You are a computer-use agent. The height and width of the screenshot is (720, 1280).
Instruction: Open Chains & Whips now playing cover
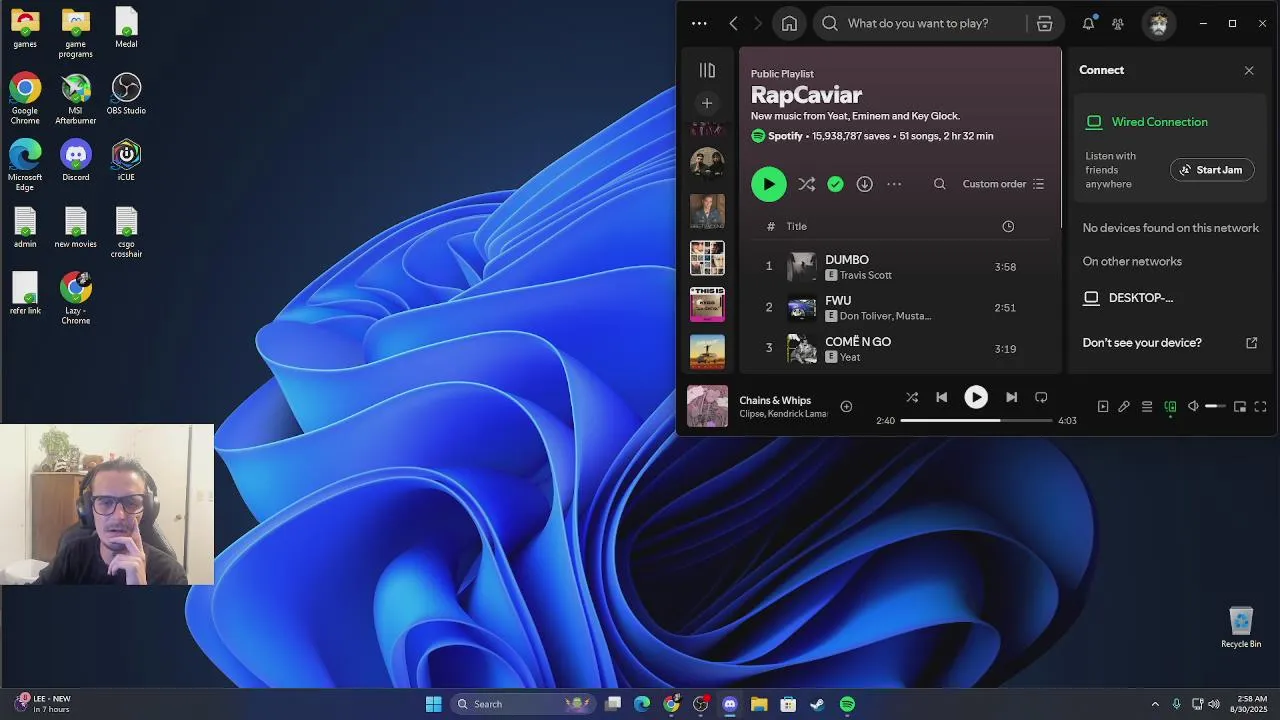(707, 406)
